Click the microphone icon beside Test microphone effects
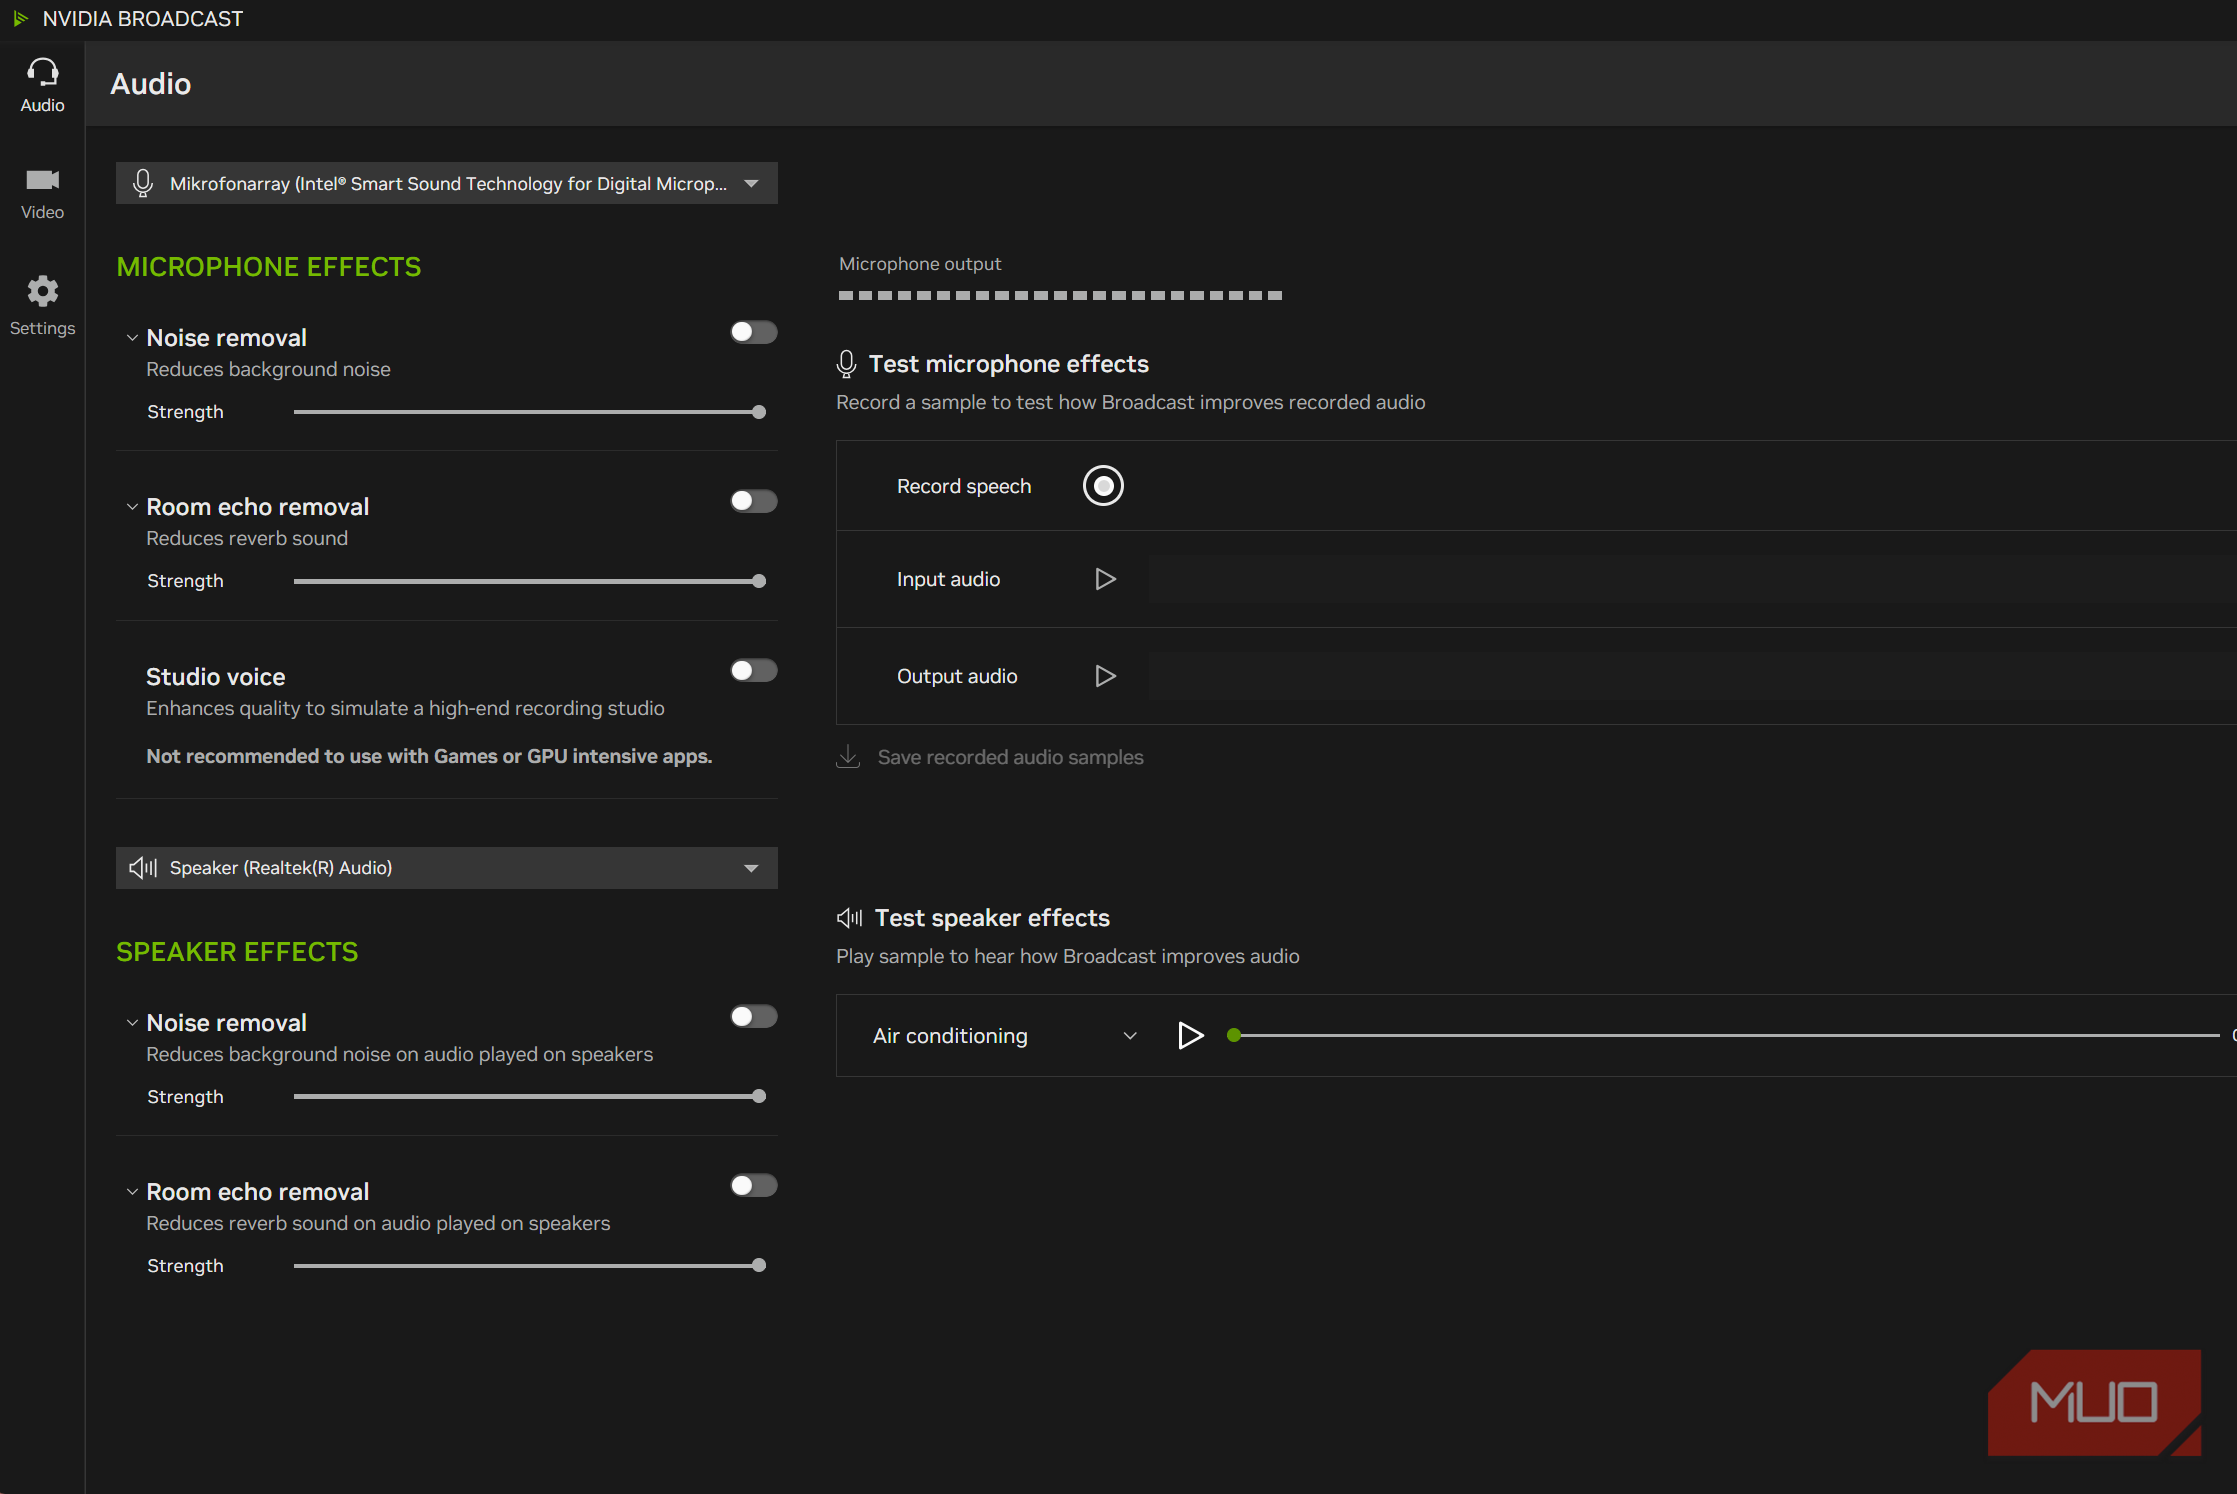Image resolution: width=2237 pixels, height=1494 pixels. [x=846, y=364]
